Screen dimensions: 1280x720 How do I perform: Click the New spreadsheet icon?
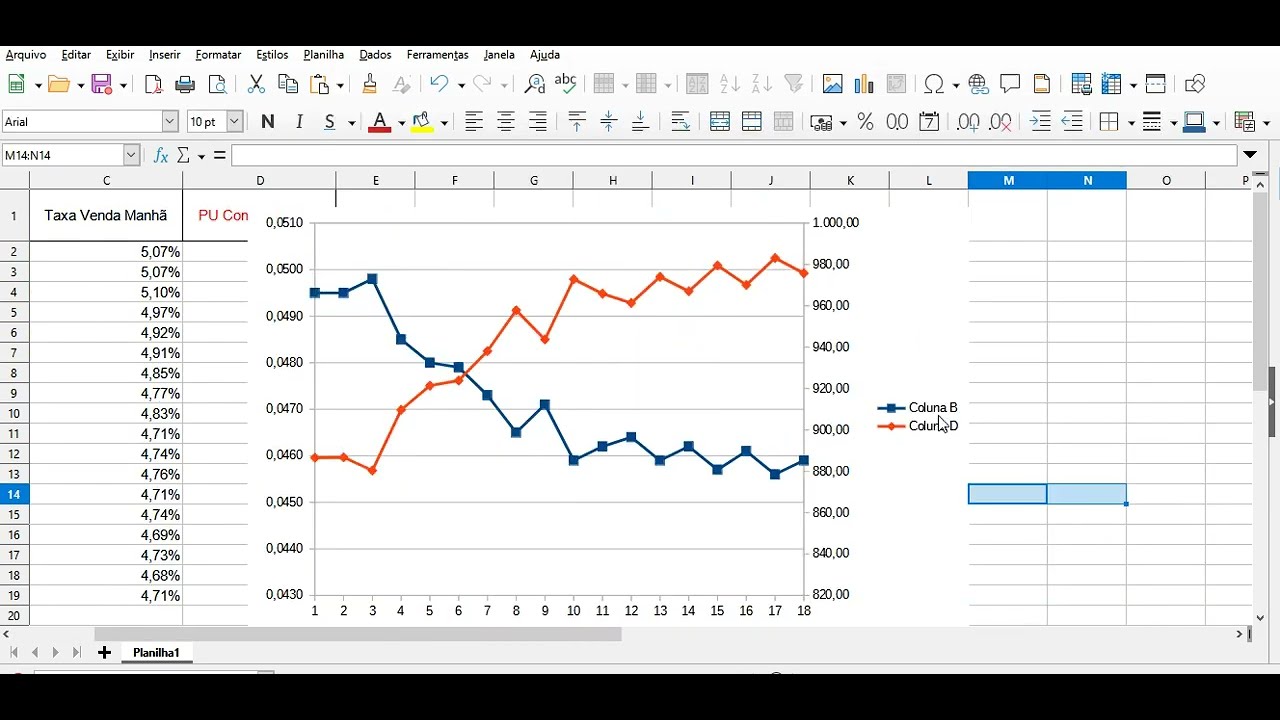click(17, 84)
